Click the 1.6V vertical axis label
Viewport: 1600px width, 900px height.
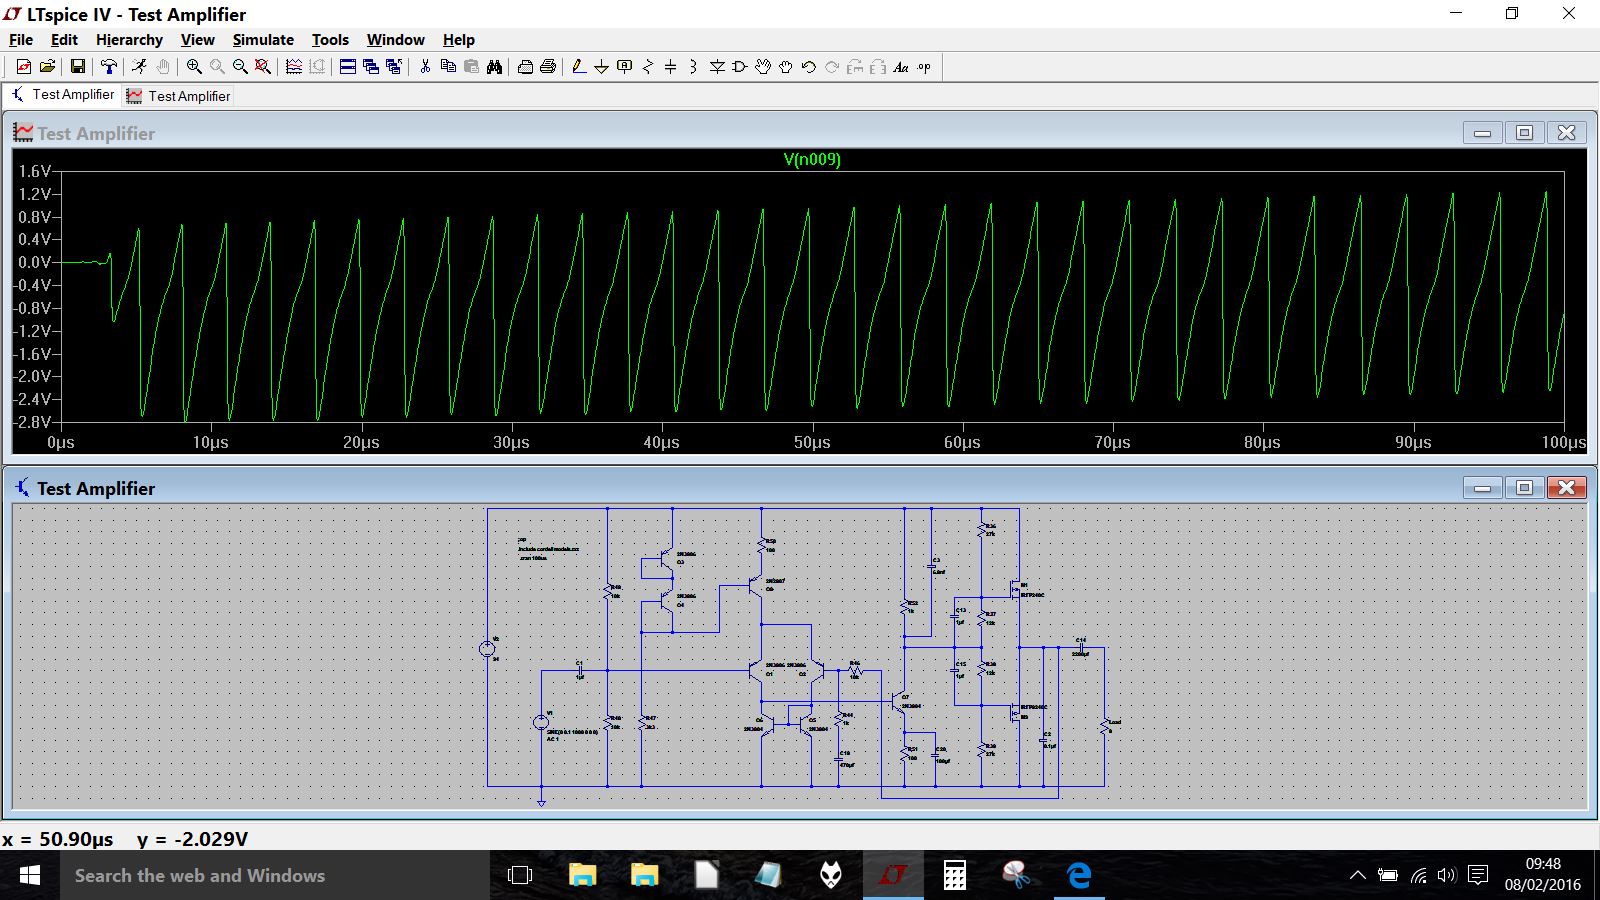pyautogui.click(x=34, y=171)
